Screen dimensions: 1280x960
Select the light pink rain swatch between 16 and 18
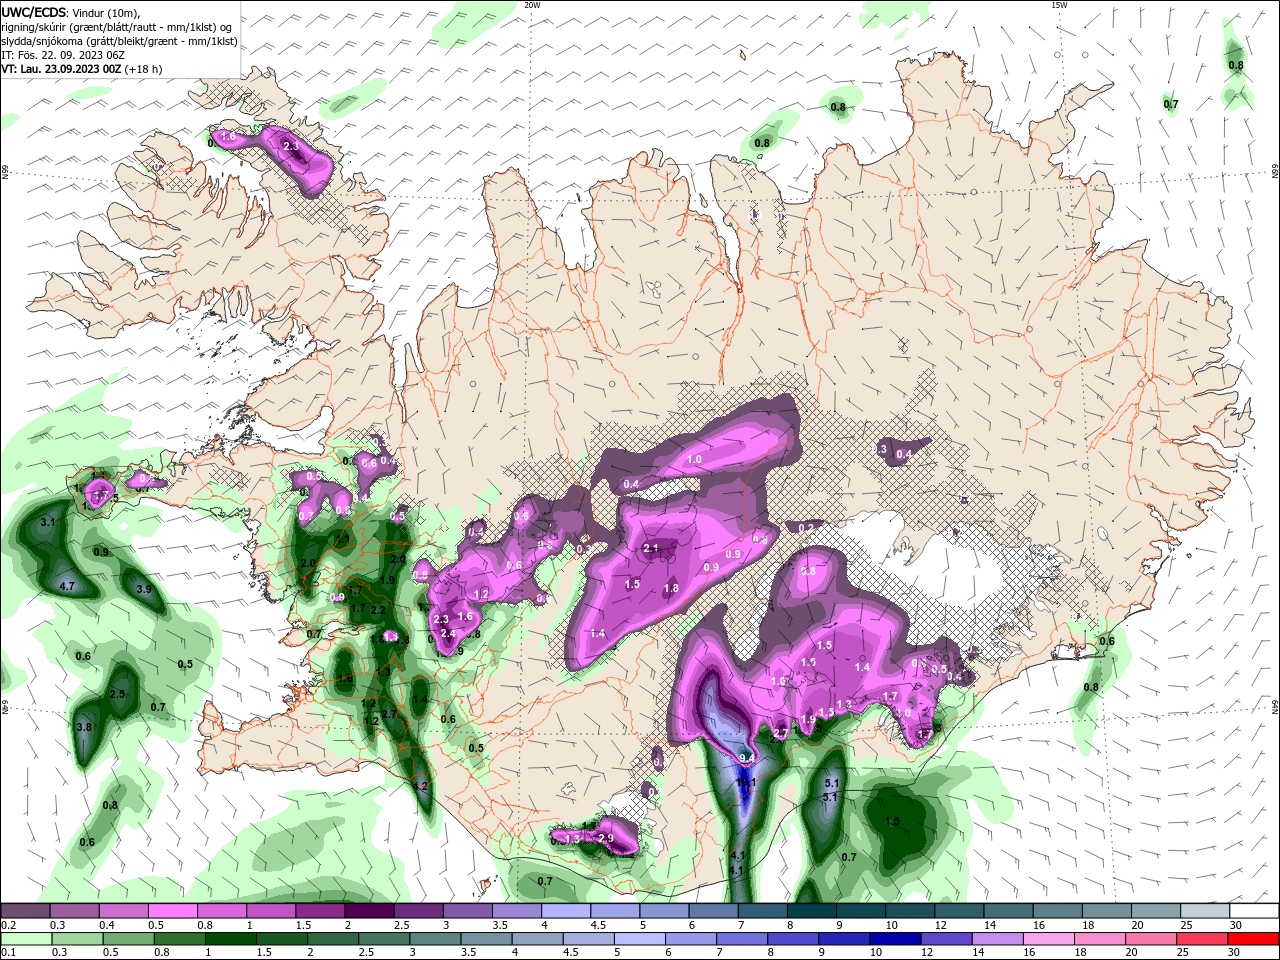[x=1050, y=939]
